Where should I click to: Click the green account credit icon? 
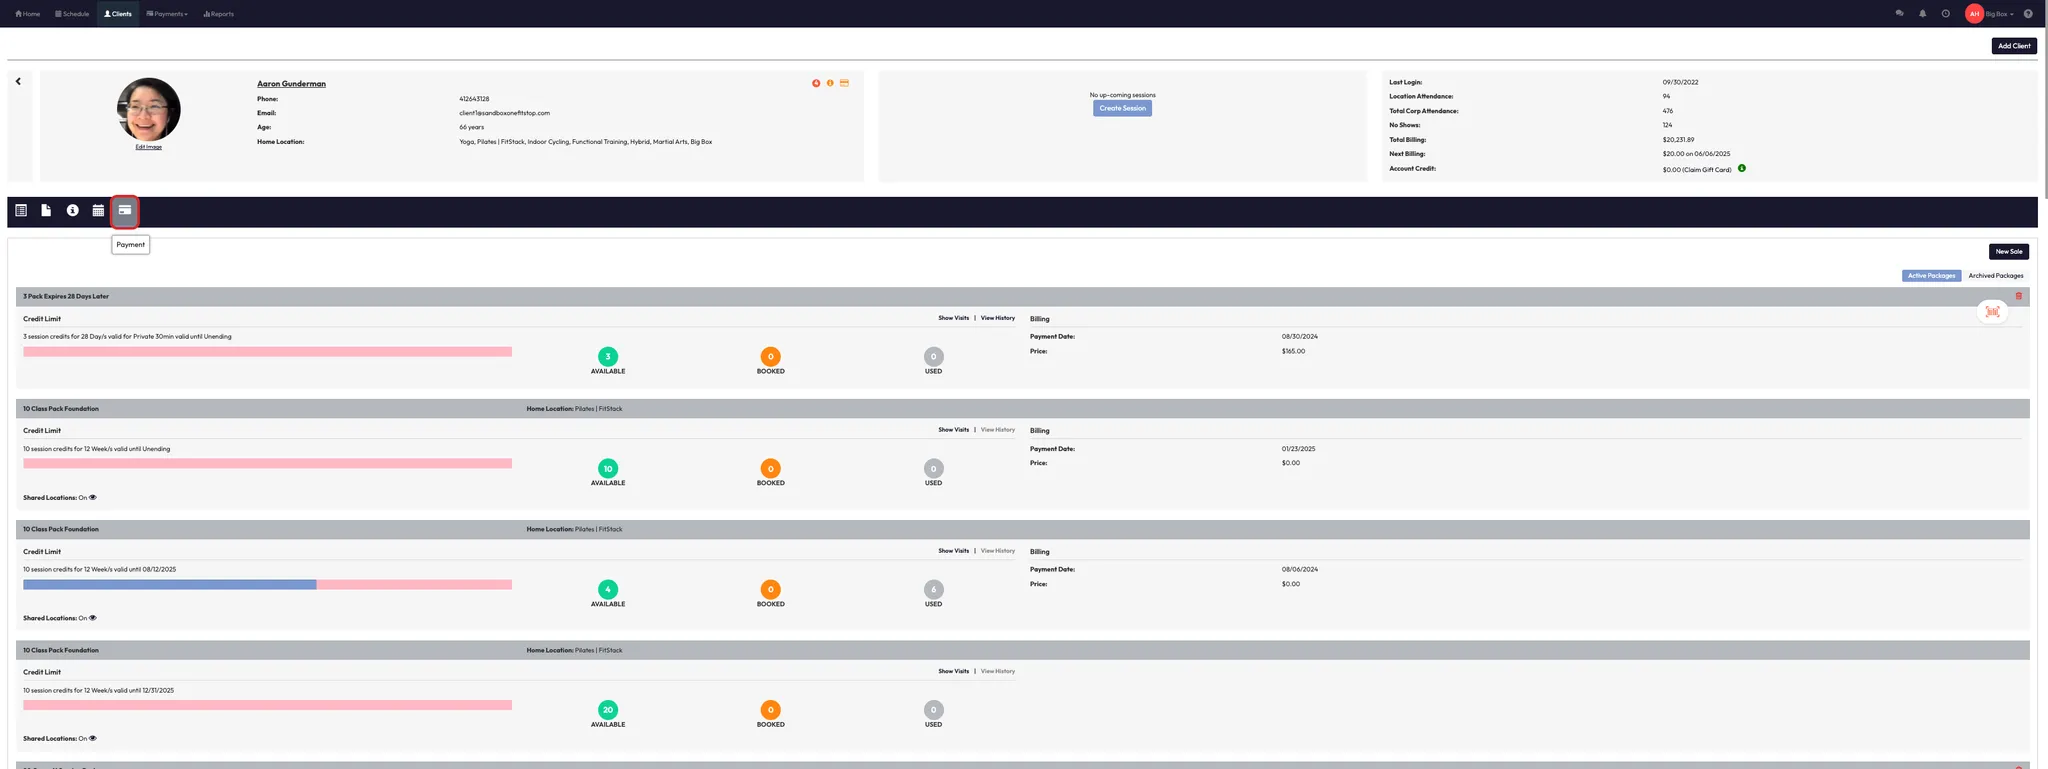pos(1741,169)
